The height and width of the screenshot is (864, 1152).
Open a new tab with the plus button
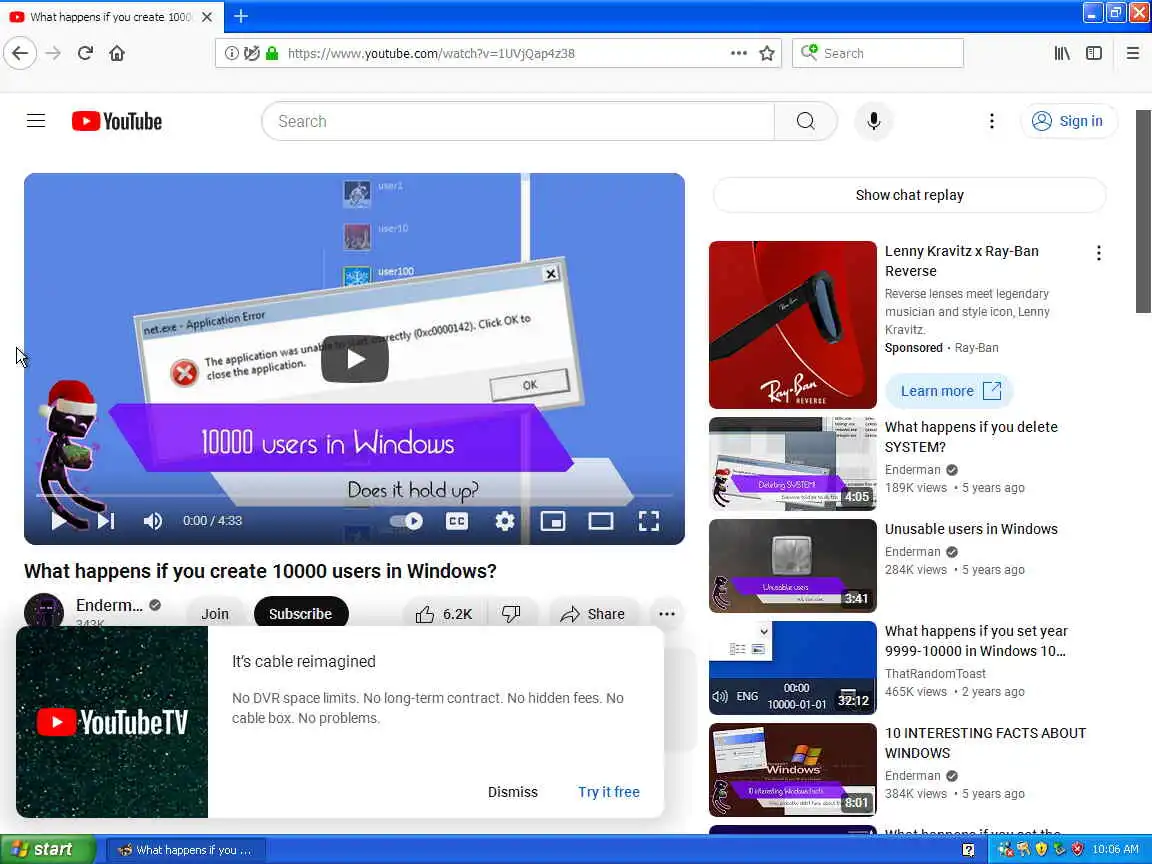coord(241,15)
